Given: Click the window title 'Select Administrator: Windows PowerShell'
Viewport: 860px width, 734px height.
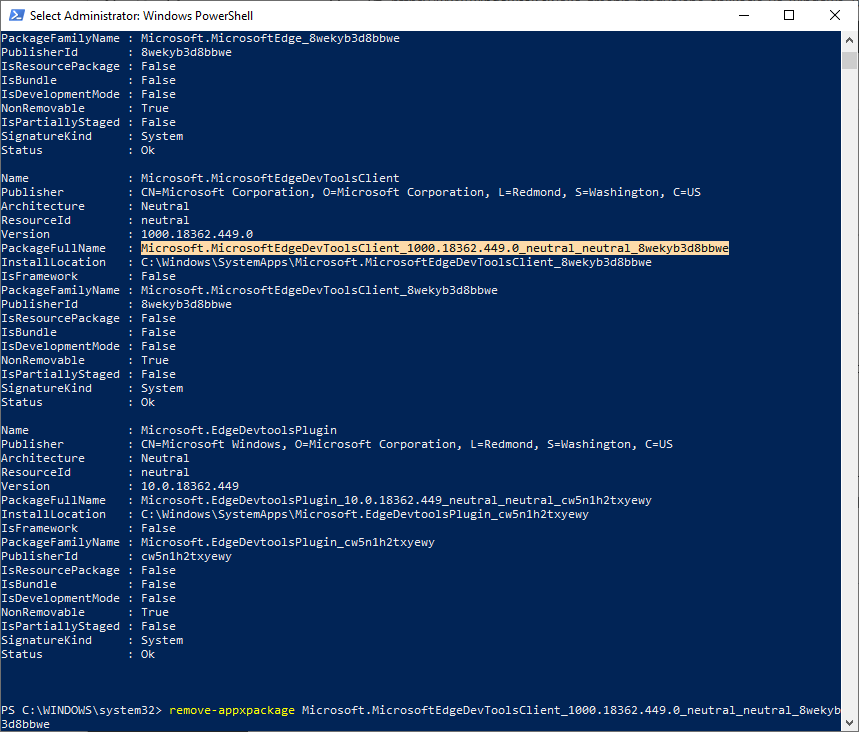Looking at the screenshot, I should (142, 16).
